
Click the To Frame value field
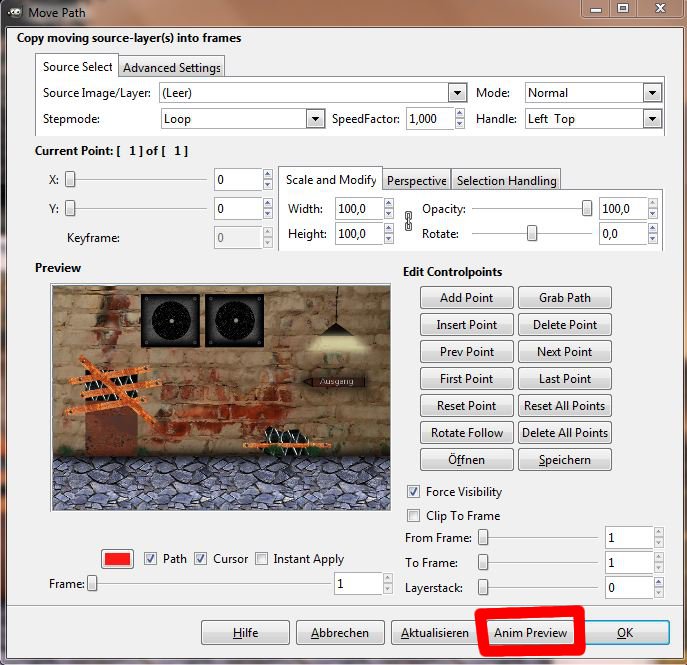pyautogui.click(x=629, y=562)
